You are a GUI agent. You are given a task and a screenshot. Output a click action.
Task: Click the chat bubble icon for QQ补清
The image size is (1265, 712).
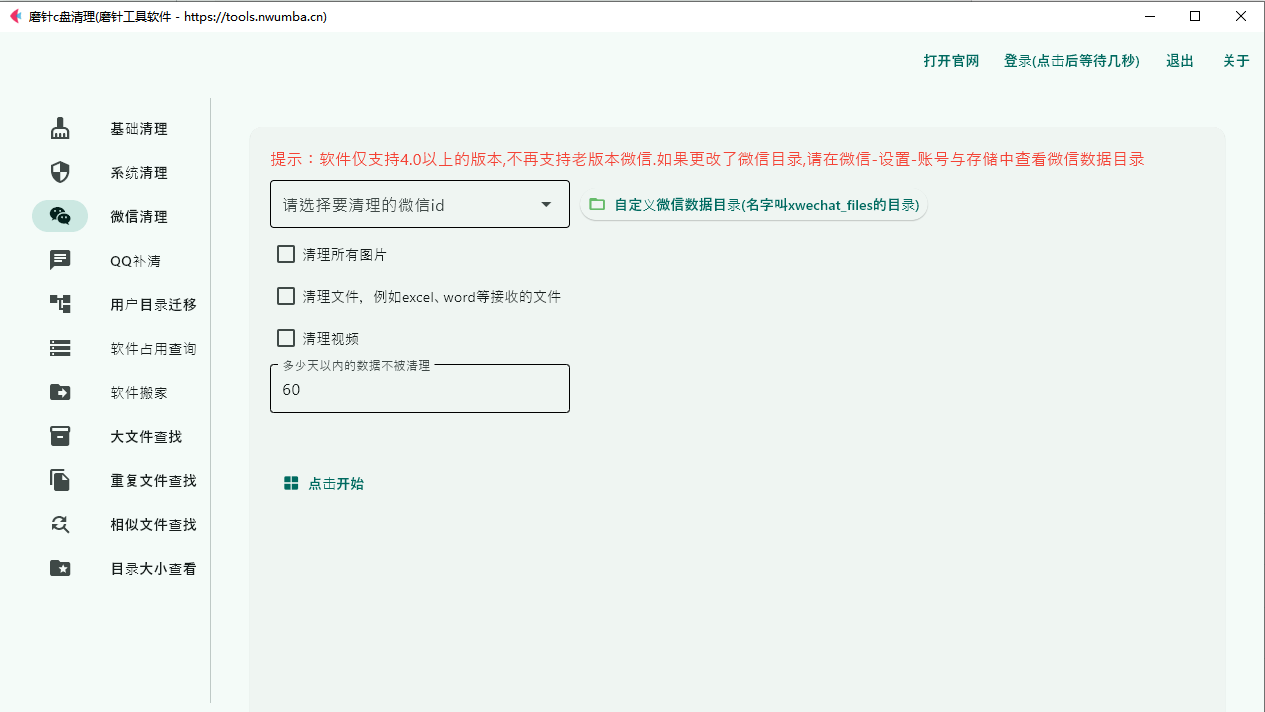(x=60, y=261)
